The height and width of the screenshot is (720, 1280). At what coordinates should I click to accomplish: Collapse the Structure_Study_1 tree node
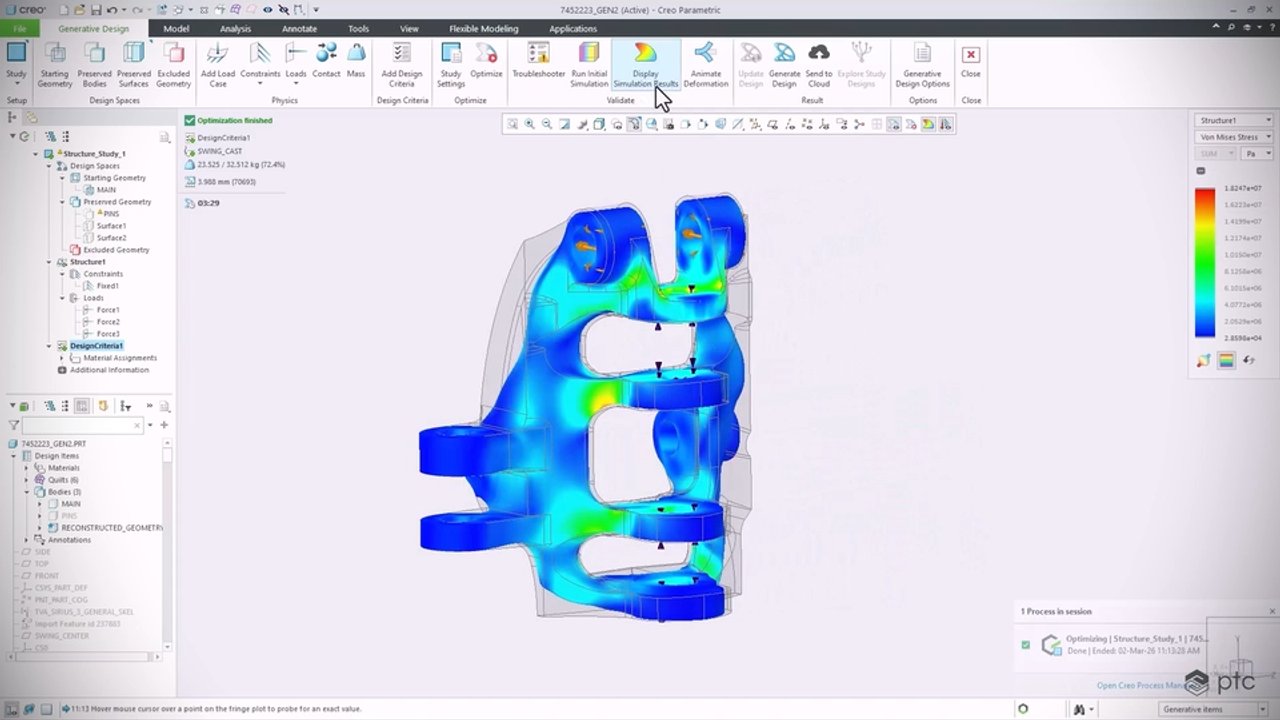pos(36,154)
